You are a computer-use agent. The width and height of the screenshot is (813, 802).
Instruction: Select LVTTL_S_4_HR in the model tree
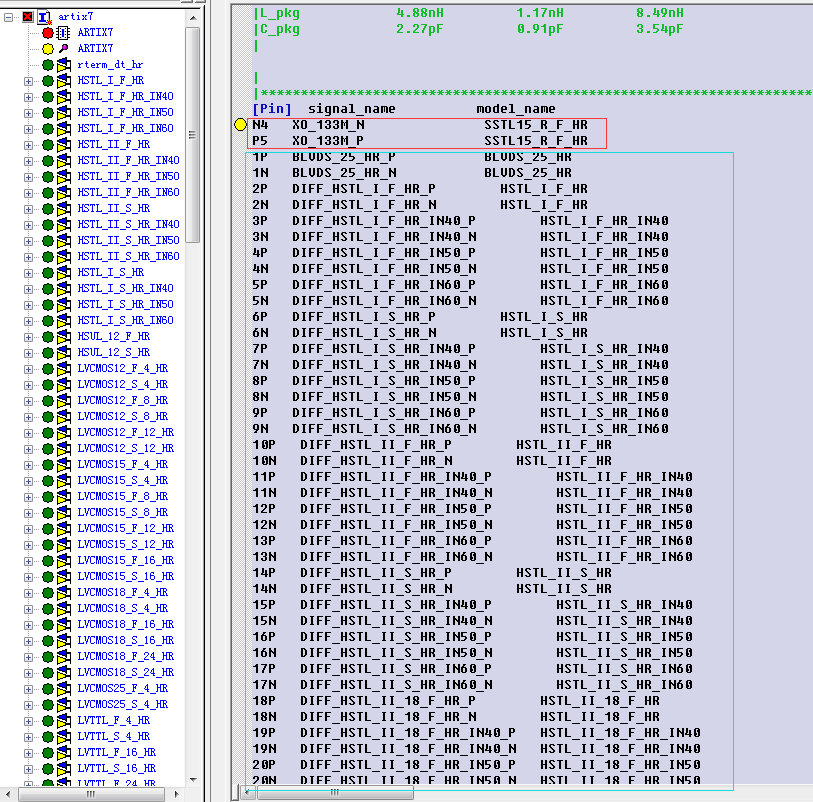(x=114, y=737)
